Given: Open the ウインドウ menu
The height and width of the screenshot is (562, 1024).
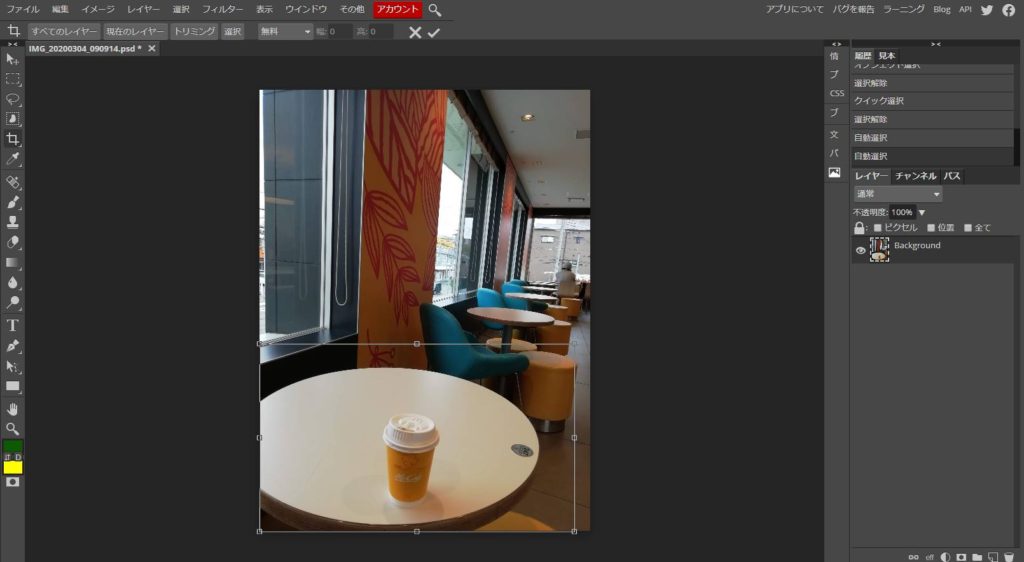Looking at the screenshot, I should pyautogui.click(x=306, y=10).
